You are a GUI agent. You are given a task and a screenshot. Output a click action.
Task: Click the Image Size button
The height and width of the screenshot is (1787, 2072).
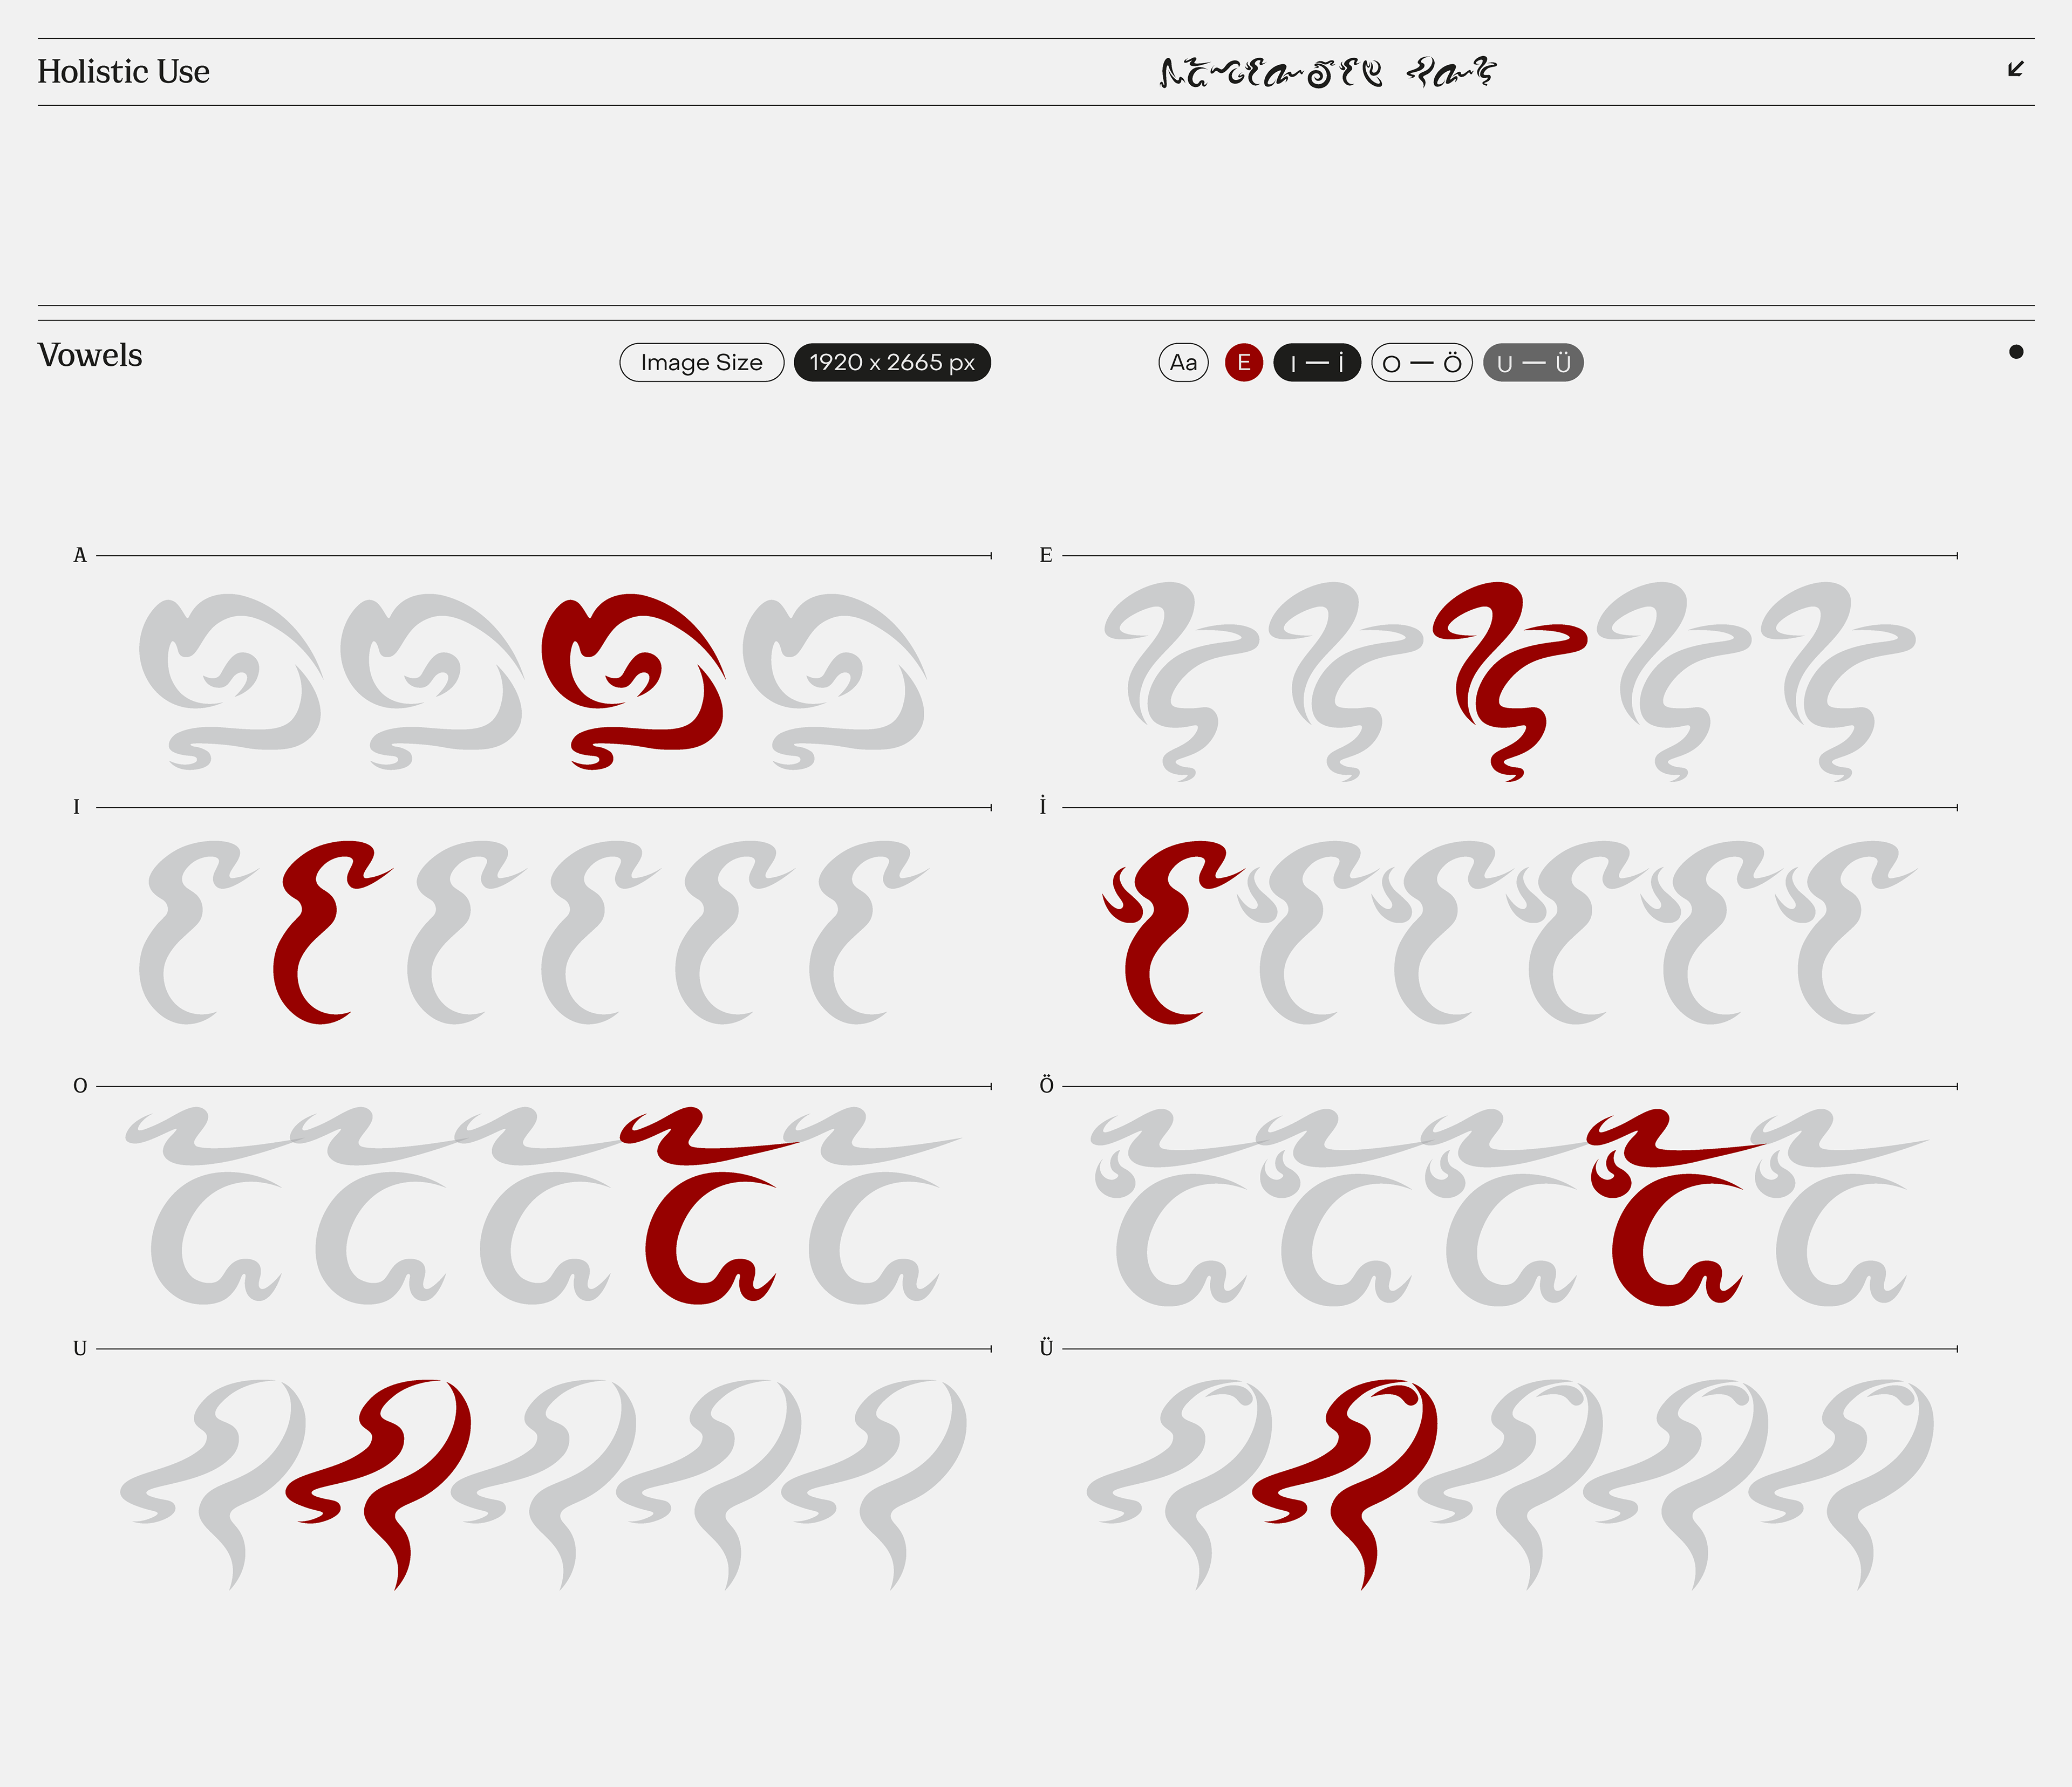702,362
